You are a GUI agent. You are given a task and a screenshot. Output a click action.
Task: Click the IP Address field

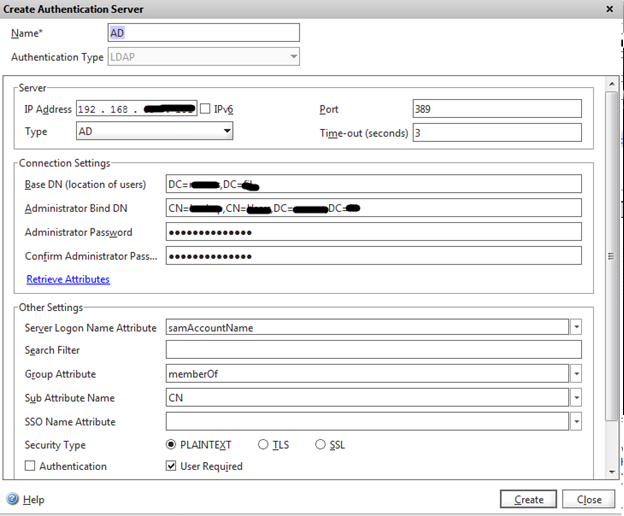click(136, 109)
